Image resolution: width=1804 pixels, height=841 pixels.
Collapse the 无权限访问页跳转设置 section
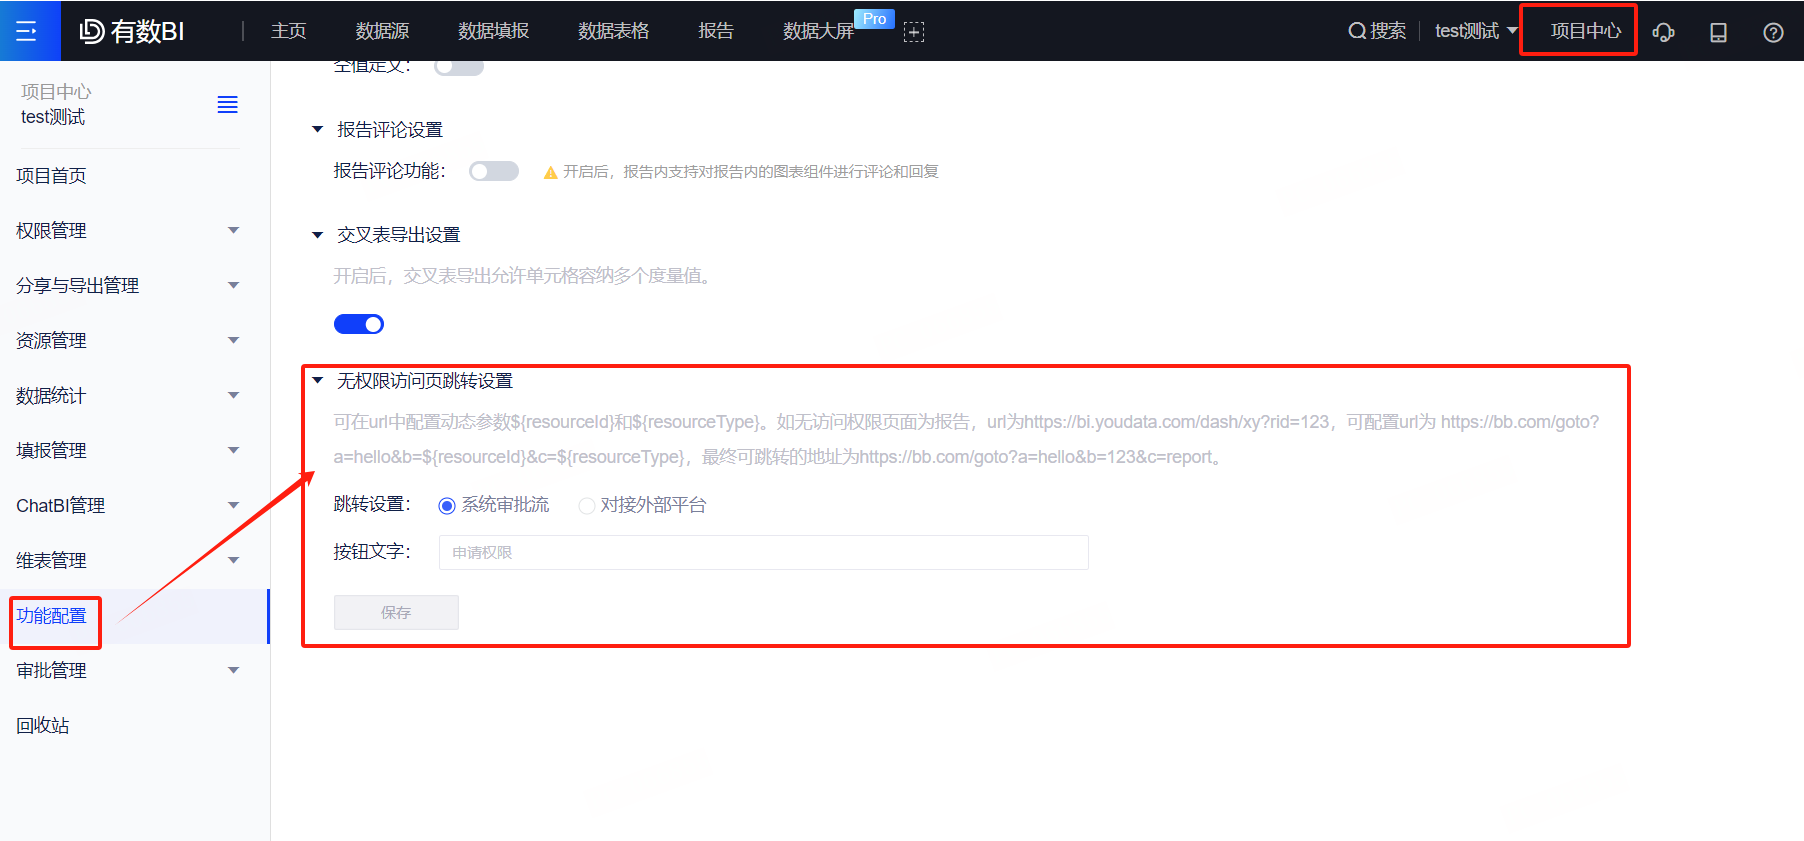point(318,381)
